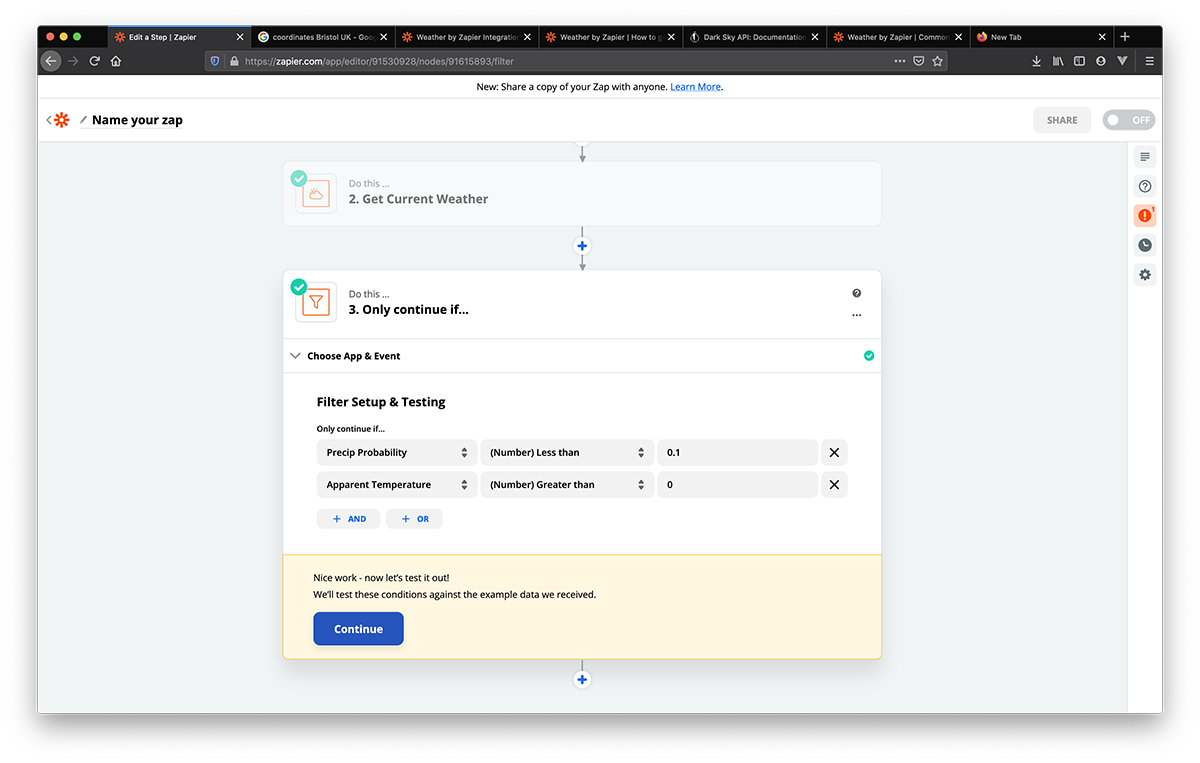Click the Zapier logo icon
Viewport: 1200px width, 763px height.
click(62, 120)
